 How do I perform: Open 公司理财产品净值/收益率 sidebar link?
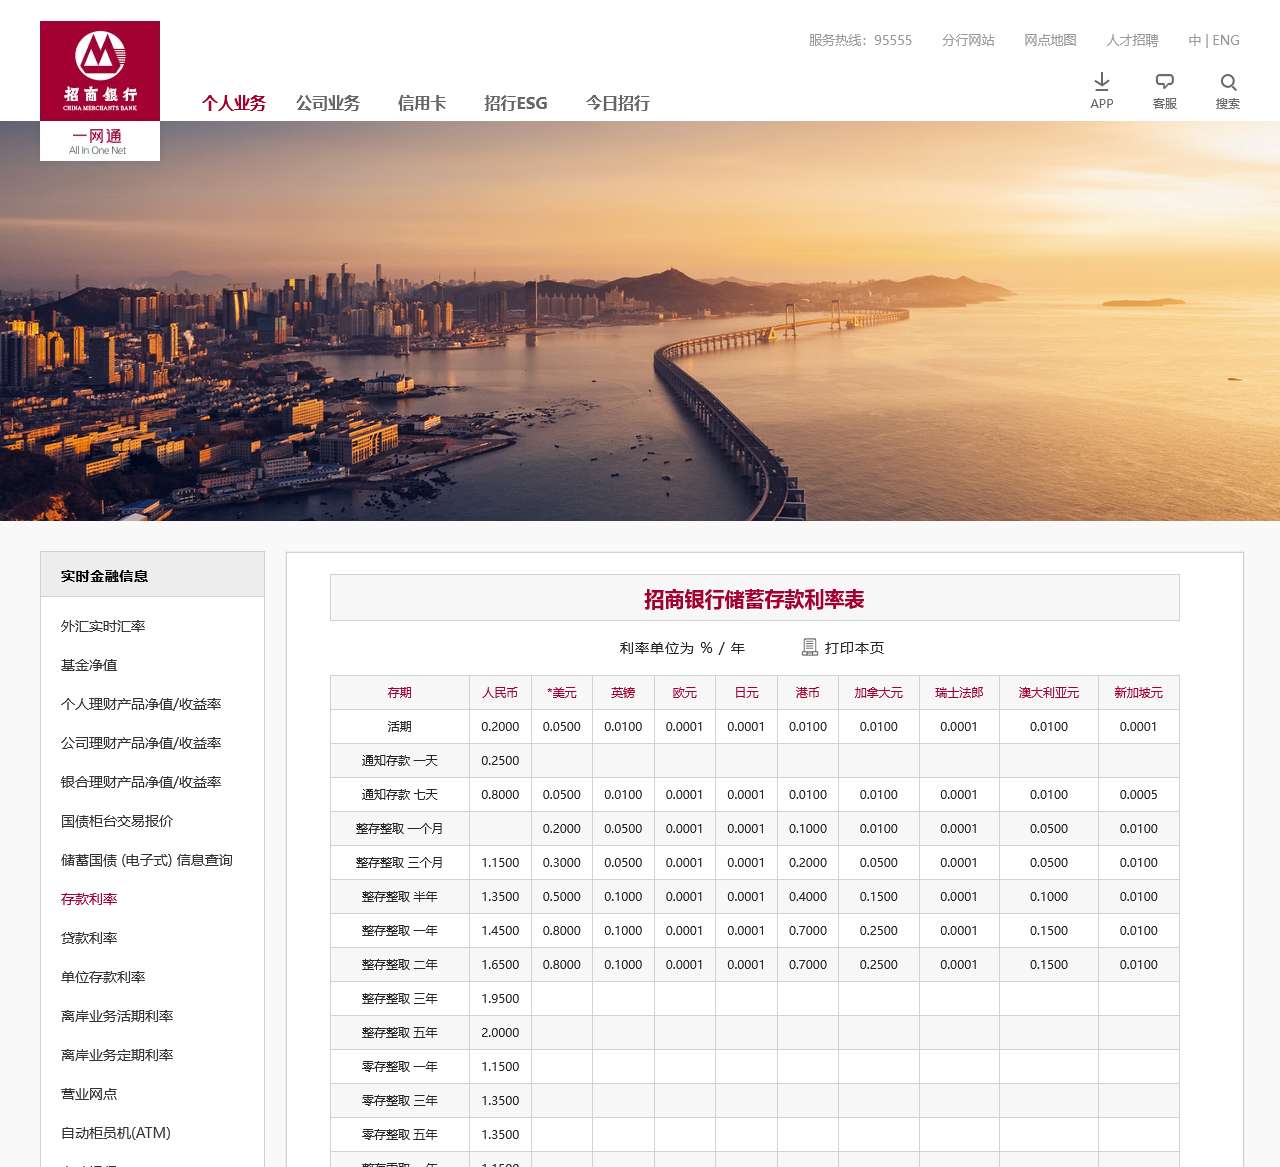pos(141,743)
